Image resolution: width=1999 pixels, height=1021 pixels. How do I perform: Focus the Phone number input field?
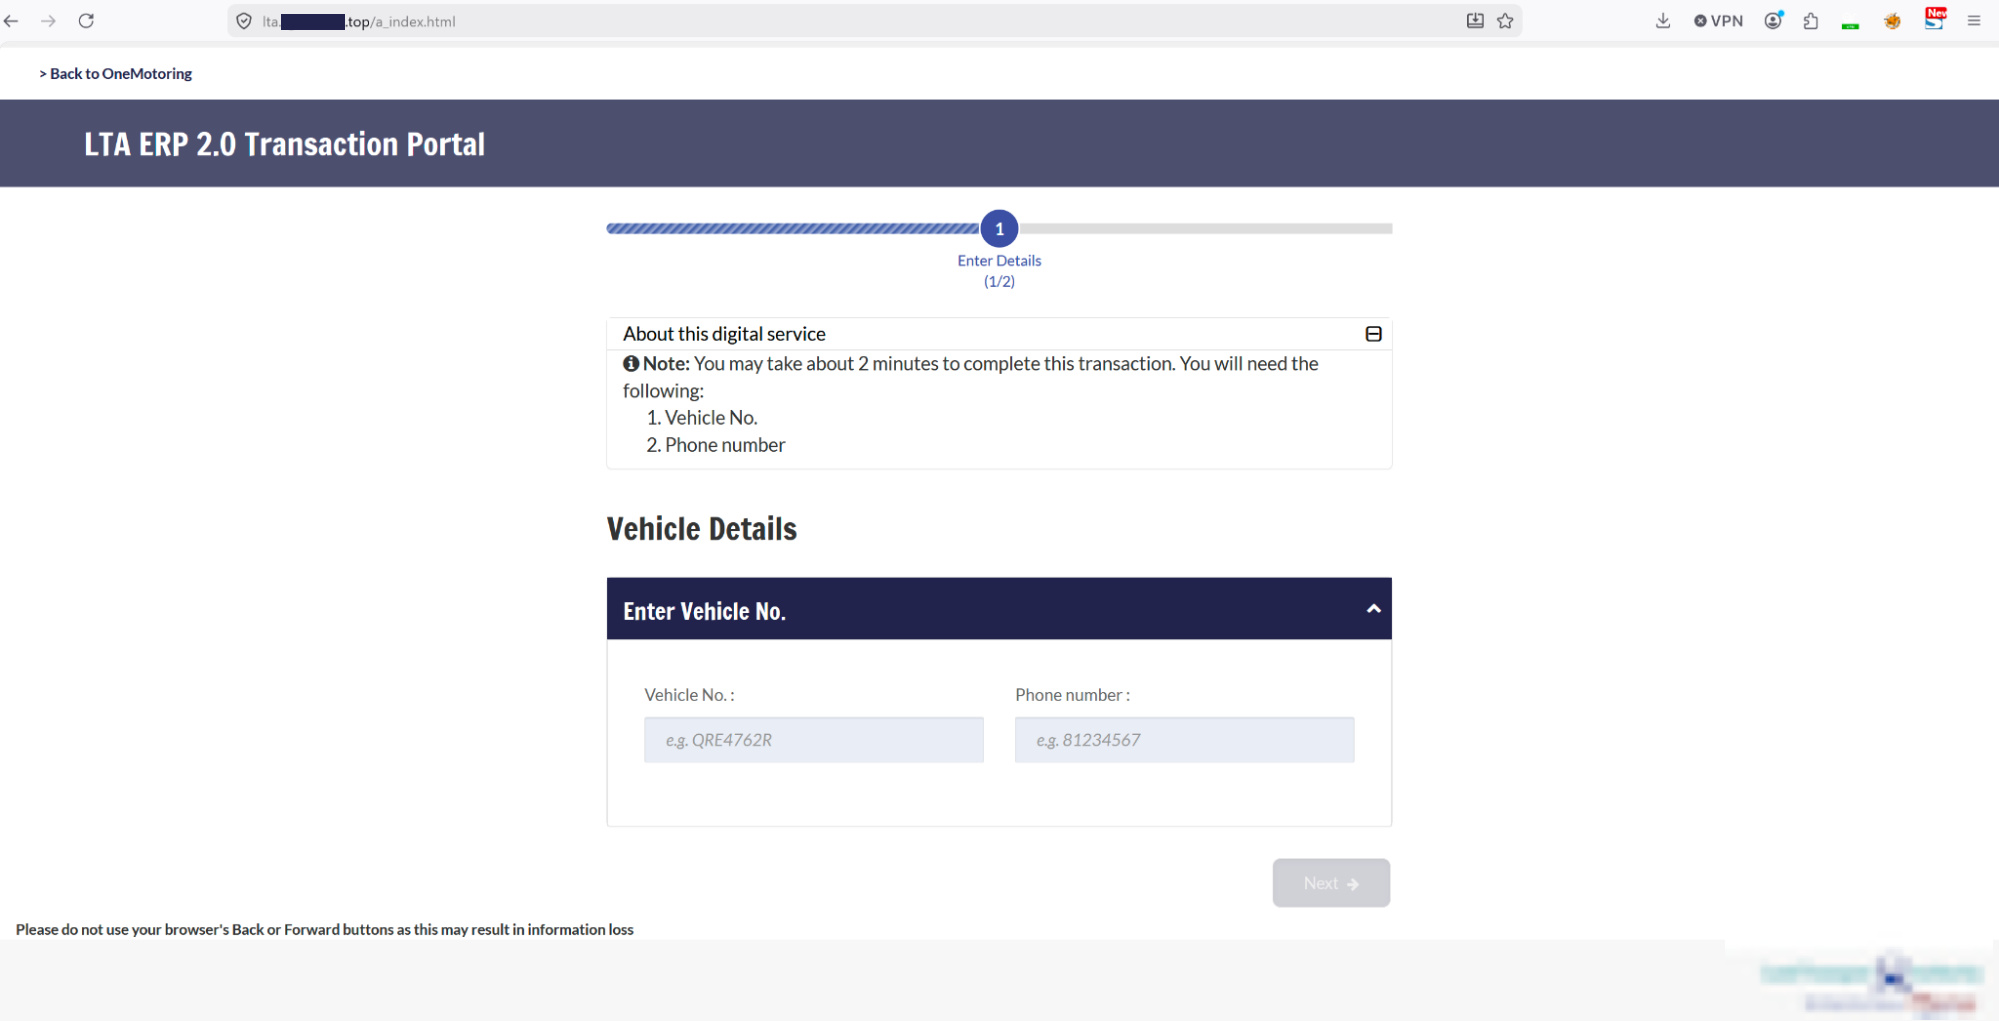pyautogui.click(x=1184, y=740)
